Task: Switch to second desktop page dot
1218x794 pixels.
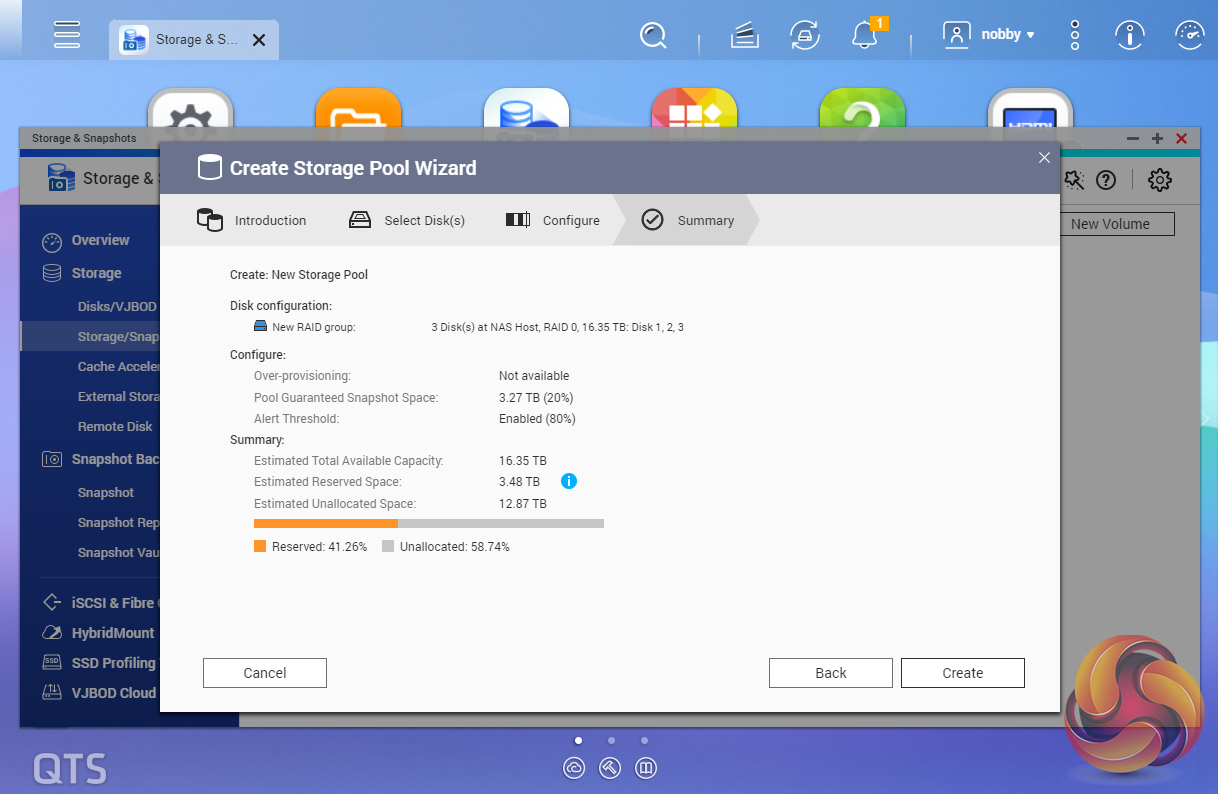Action: [611, 741]
